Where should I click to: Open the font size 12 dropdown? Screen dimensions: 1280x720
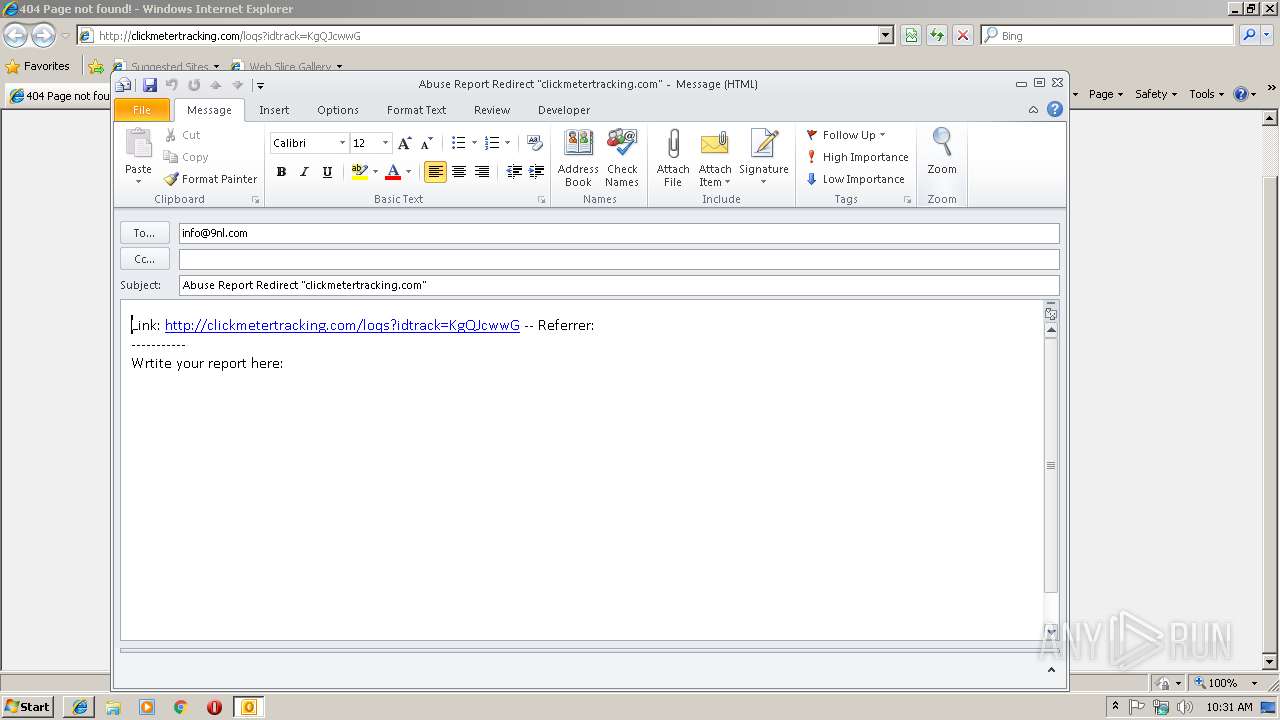coord(385,143)
